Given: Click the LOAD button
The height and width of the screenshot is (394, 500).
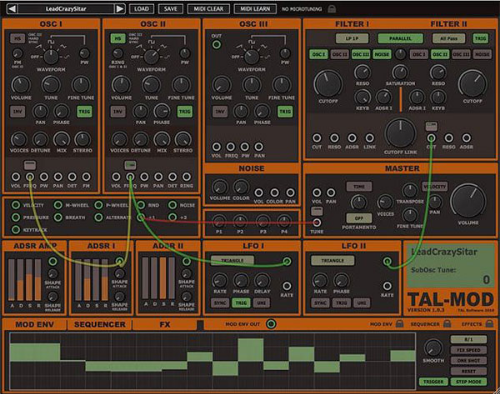Looking at the screenshot, I should tap(141, 9).
